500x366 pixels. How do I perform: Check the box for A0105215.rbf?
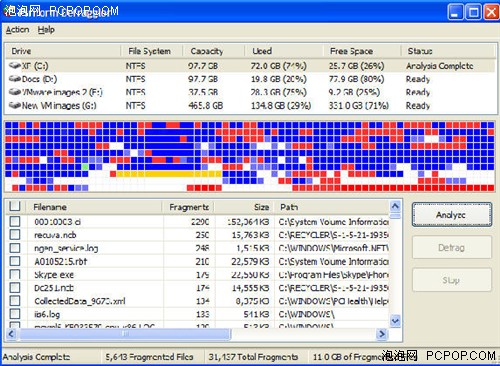[15, 261]
